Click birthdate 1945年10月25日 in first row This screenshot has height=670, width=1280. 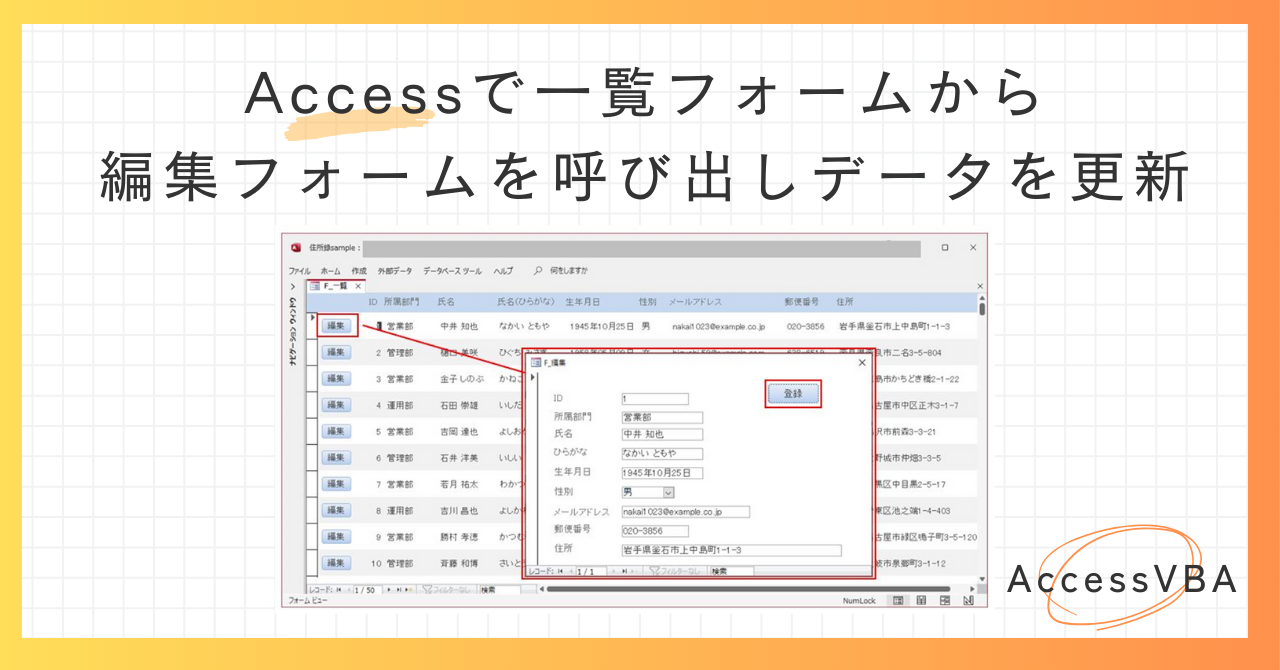point(600,326)
